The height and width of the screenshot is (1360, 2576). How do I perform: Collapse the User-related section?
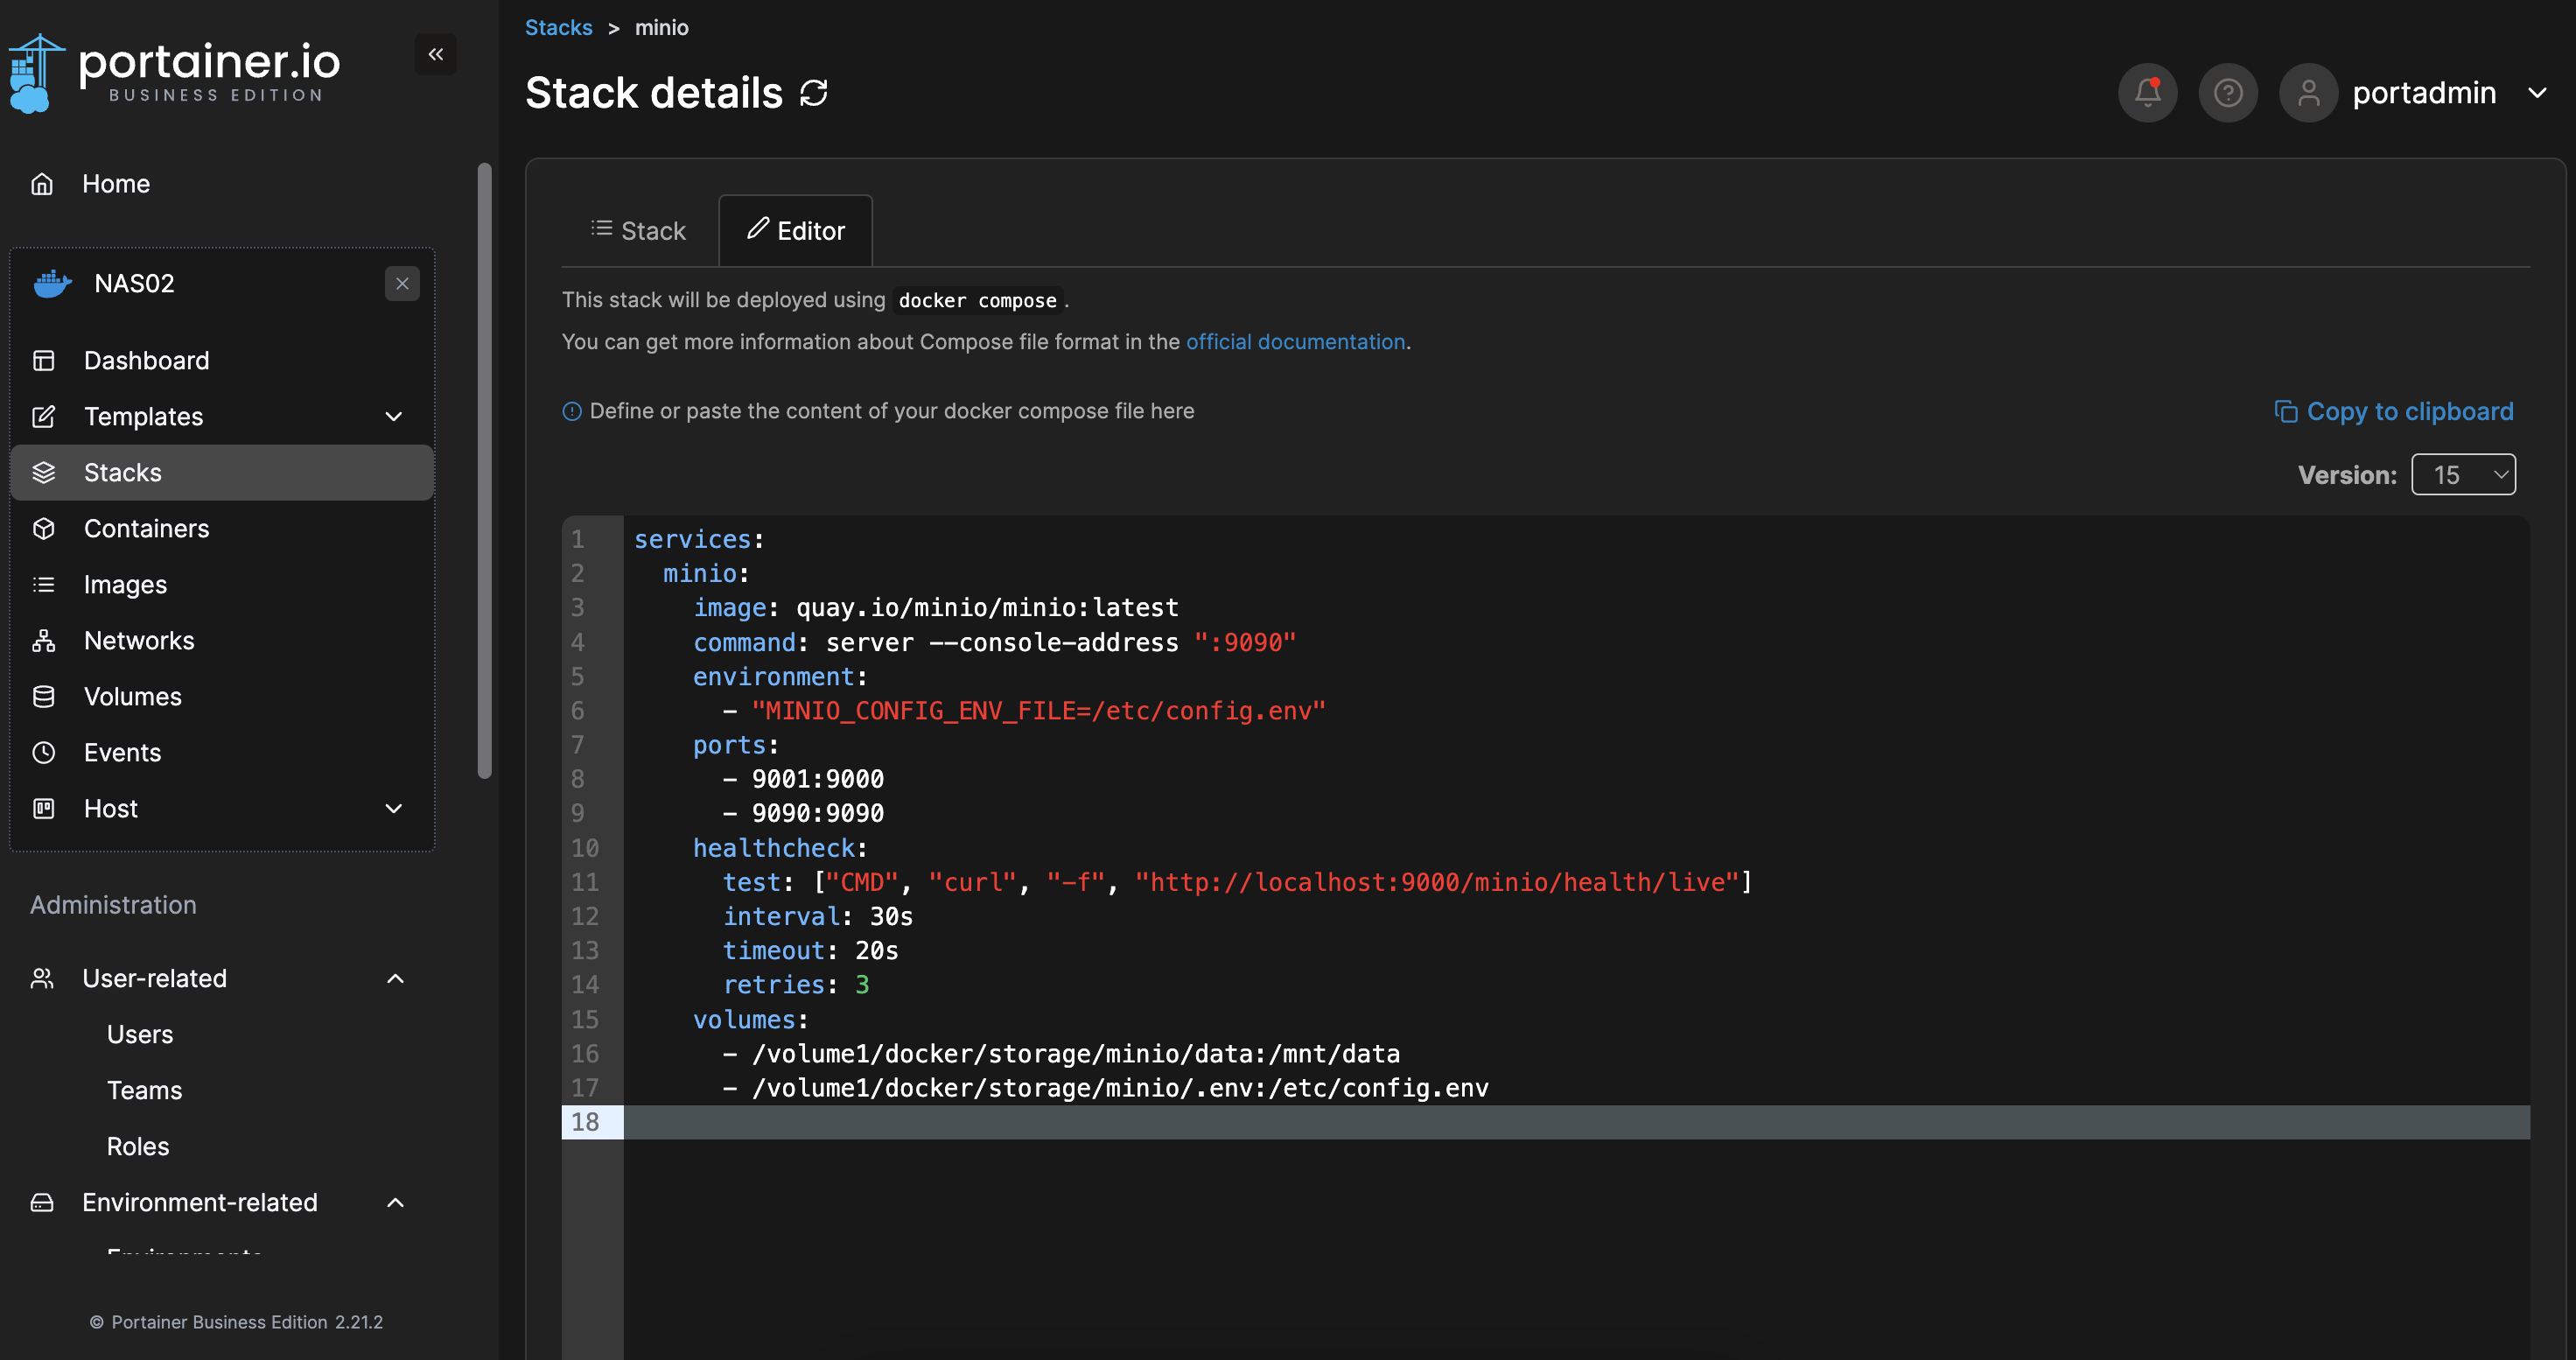395,979
